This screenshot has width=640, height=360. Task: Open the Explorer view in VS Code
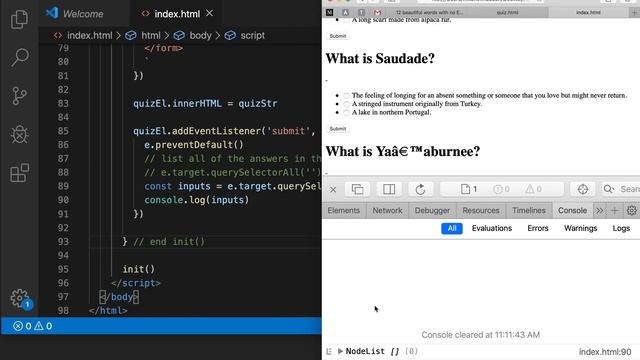click(19, 19)
